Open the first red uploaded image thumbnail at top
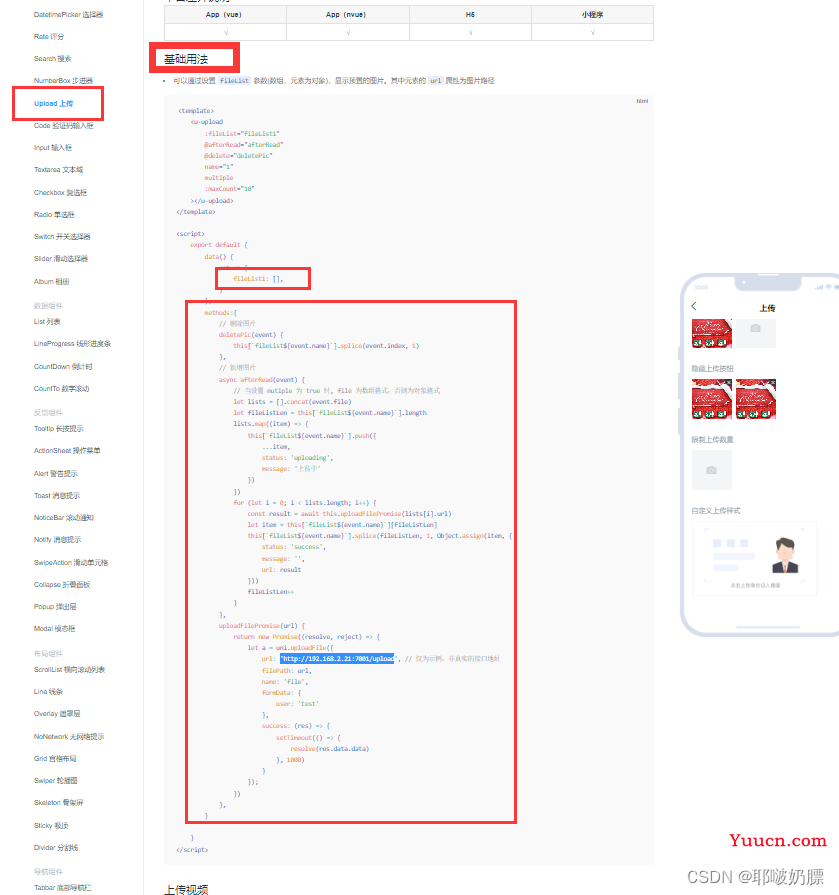 (712, 333)
